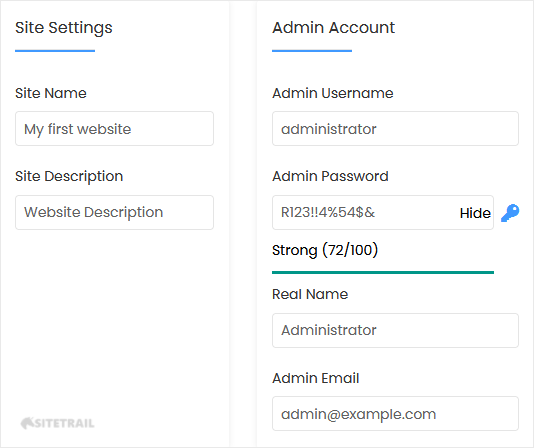Click the Site Description input field
Screen dimensions: 534x448
pyautogui.click(x=114, y=212)
